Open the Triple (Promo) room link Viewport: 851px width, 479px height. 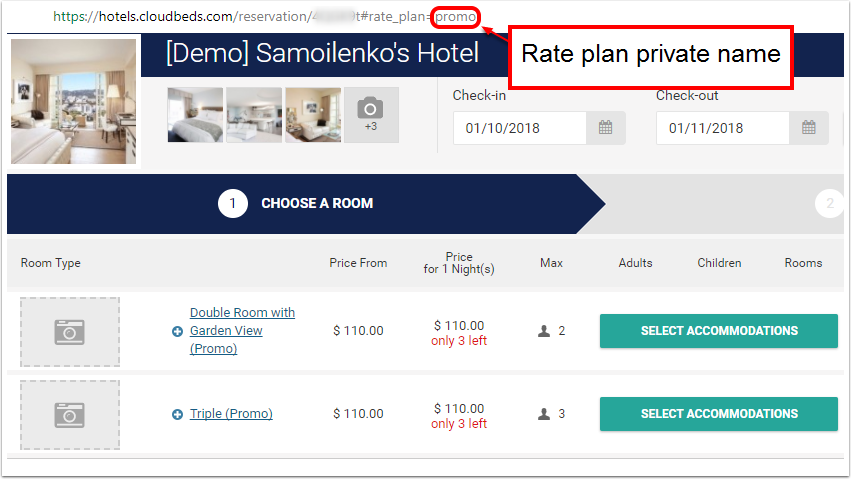pyautogui.click(x=231, y=414)
